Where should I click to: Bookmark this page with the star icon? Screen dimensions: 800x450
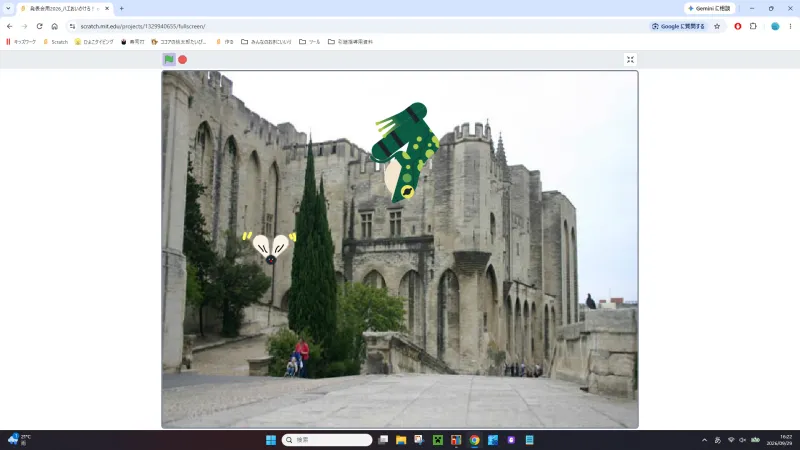(717, 26)
